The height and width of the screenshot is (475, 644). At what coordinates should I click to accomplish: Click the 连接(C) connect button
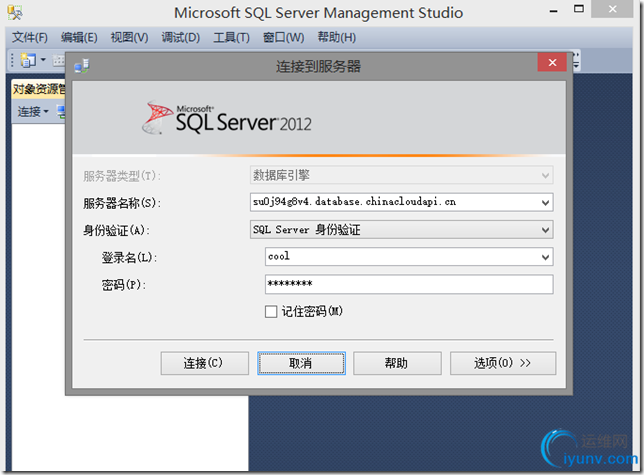(204, 363)
